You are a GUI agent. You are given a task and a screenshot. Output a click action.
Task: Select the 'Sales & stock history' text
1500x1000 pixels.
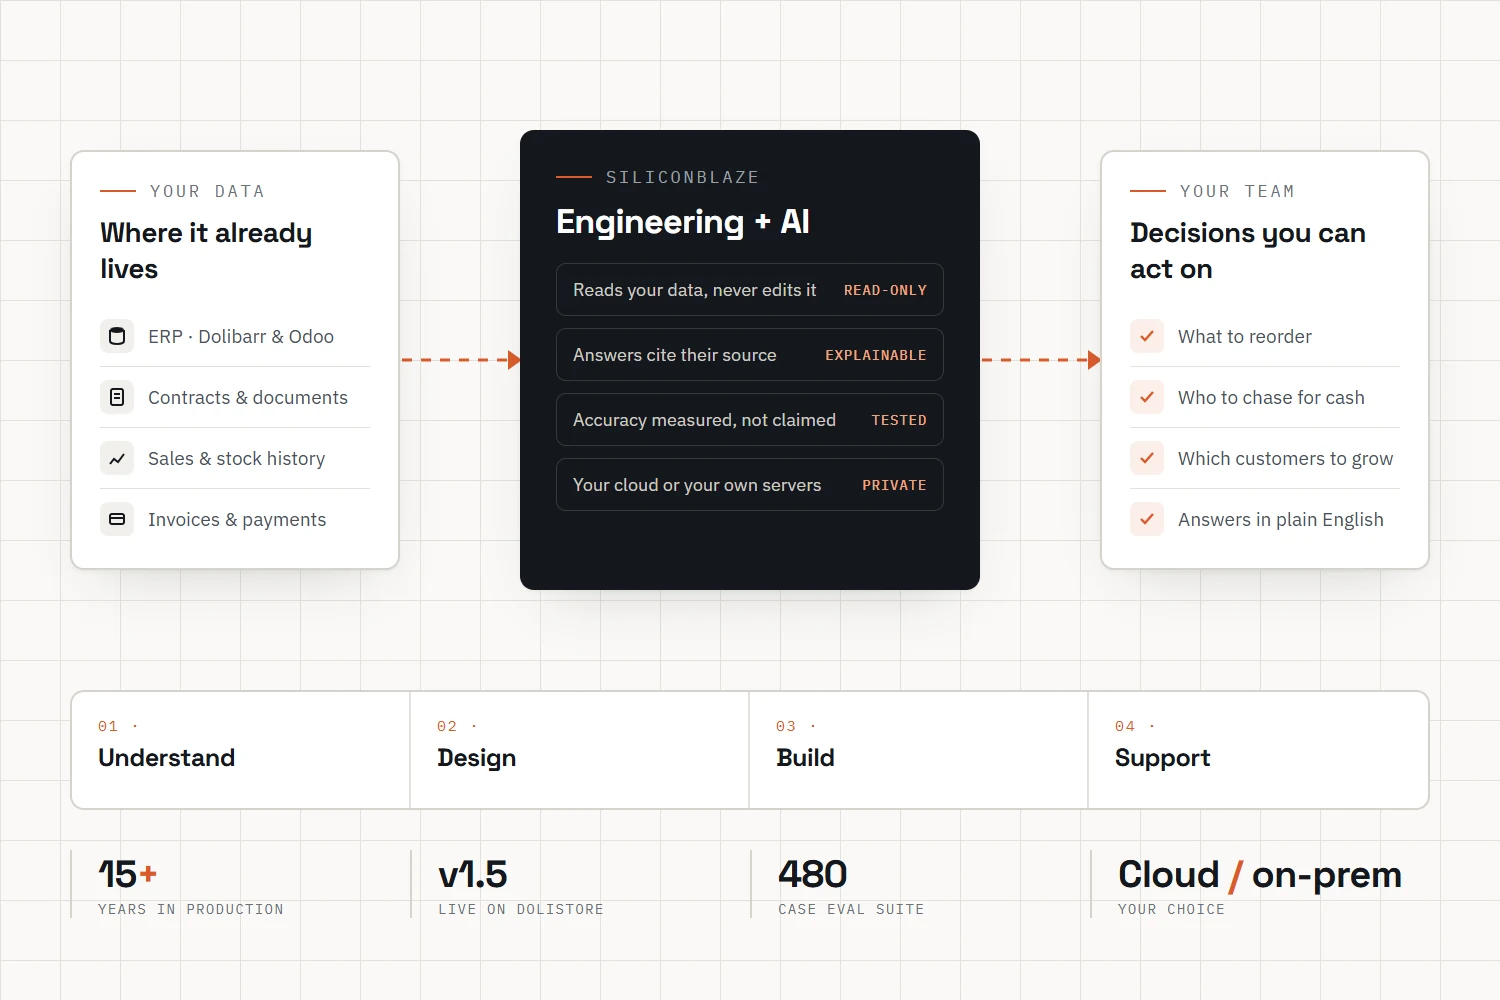[x=236, y=459]
